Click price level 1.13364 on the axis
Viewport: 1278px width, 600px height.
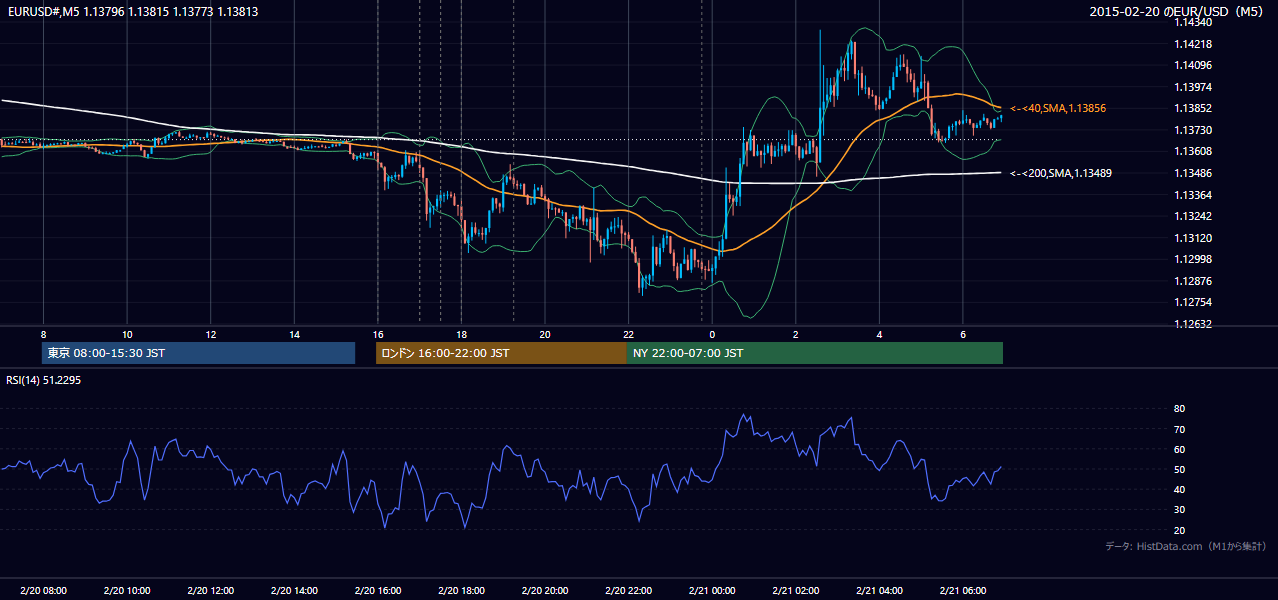[x=1192, y=195]
